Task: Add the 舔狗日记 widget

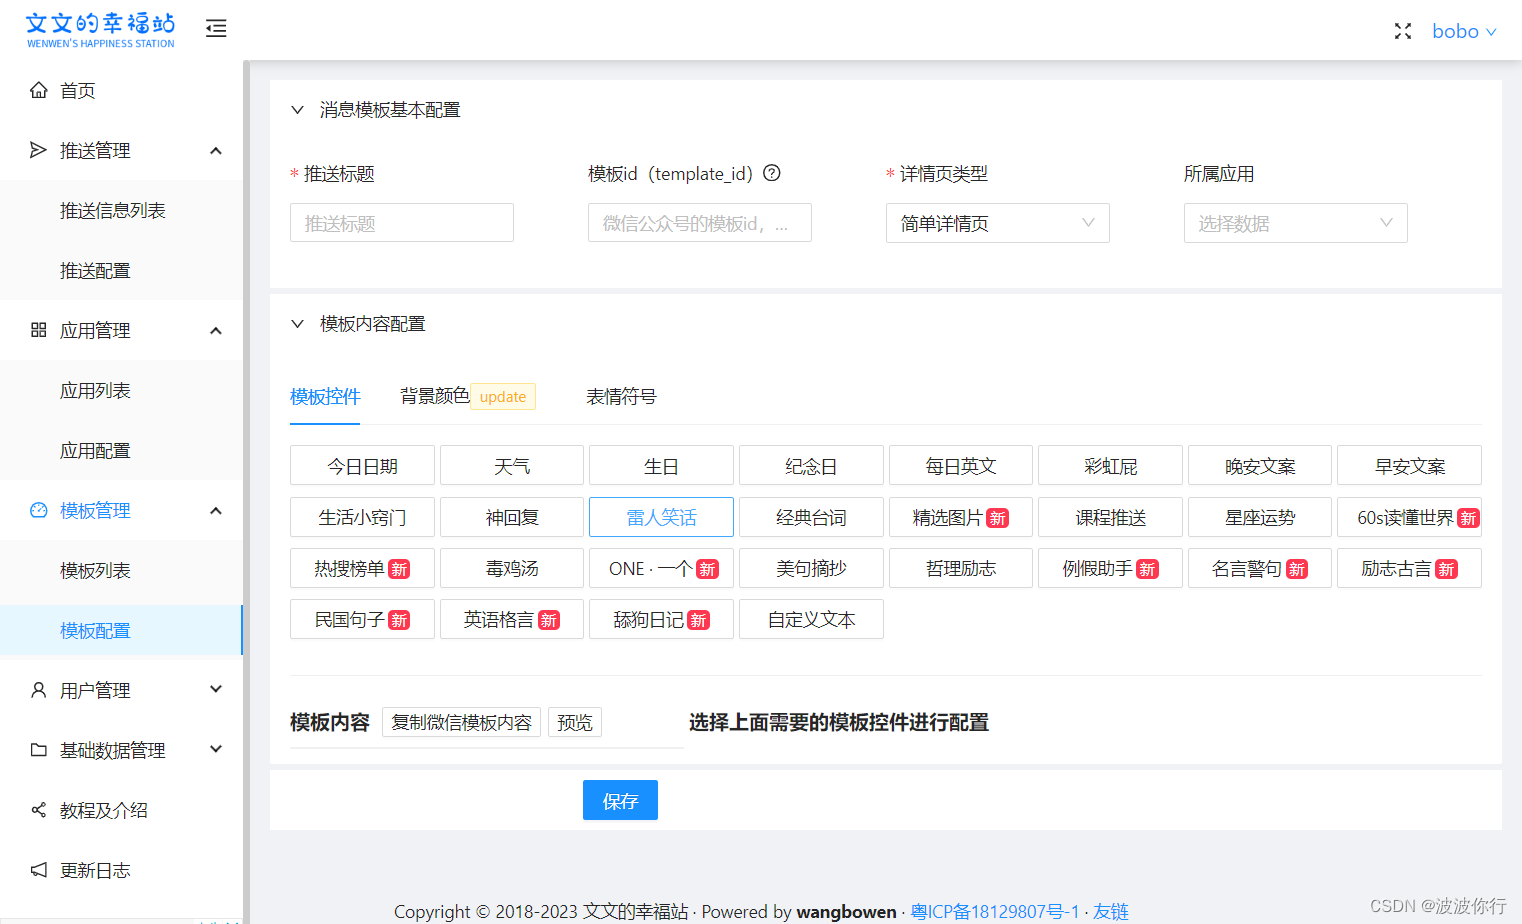Action: (x=661, y=619)
